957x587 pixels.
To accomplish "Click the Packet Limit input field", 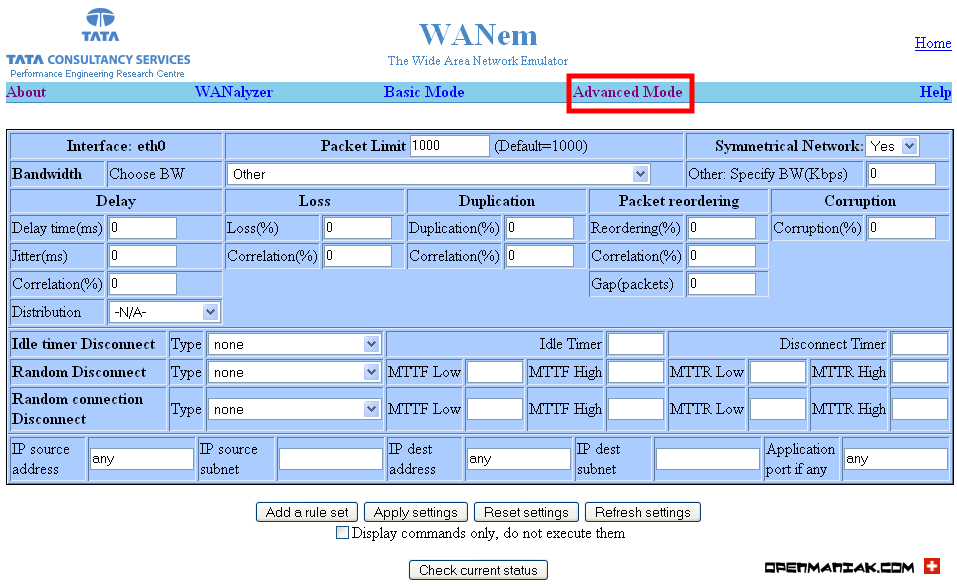I will click(450, 146).
